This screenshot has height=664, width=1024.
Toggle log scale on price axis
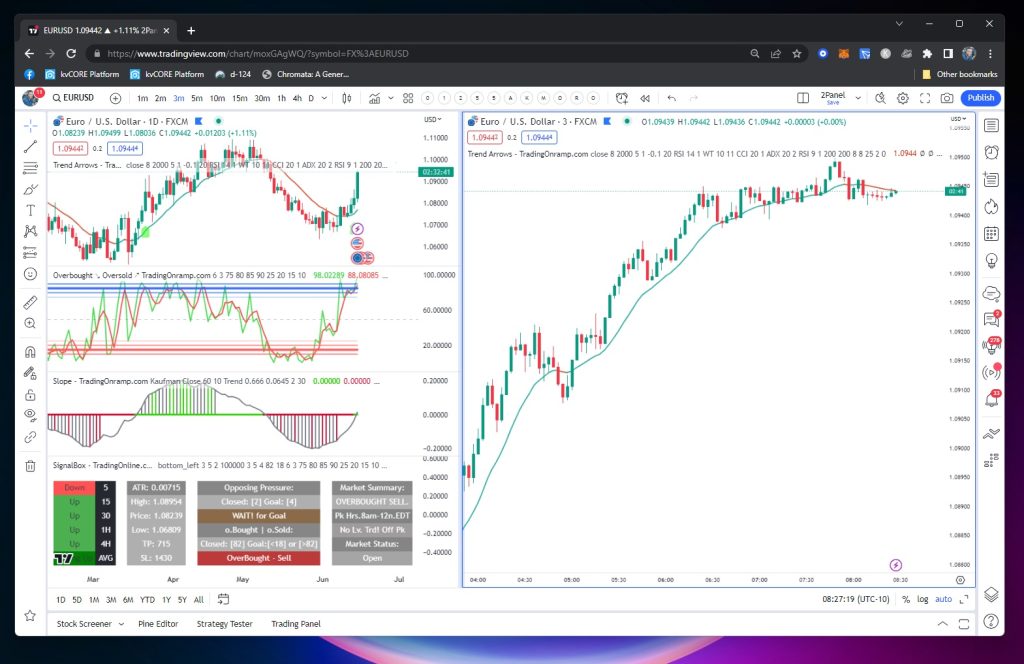[x=922, y=599]
